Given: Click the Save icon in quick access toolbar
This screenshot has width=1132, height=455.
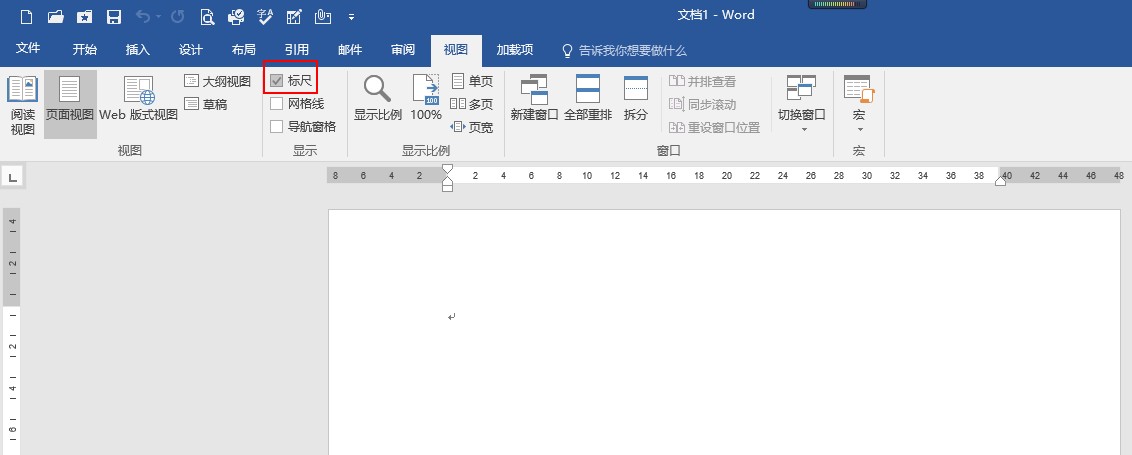Looking at the screenshot, I should (x=113, y=17).
